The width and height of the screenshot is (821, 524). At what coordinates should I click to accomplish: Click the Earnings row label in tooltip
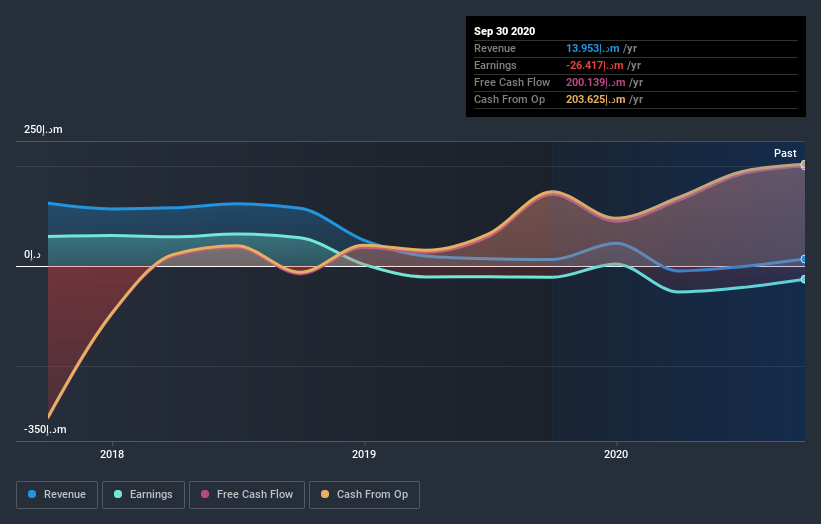click(x=495, y=65)
